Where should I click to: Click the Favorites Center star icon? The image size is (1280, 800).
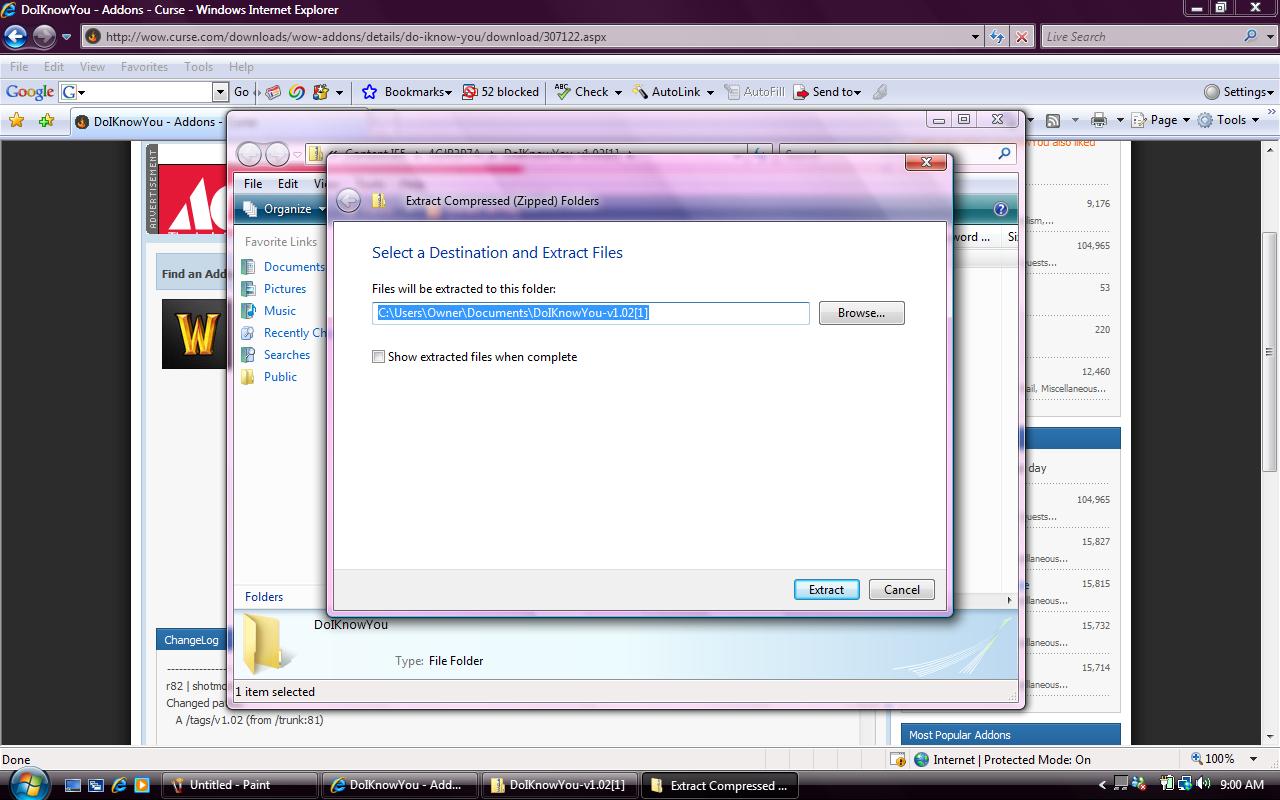tap(16, 121)
